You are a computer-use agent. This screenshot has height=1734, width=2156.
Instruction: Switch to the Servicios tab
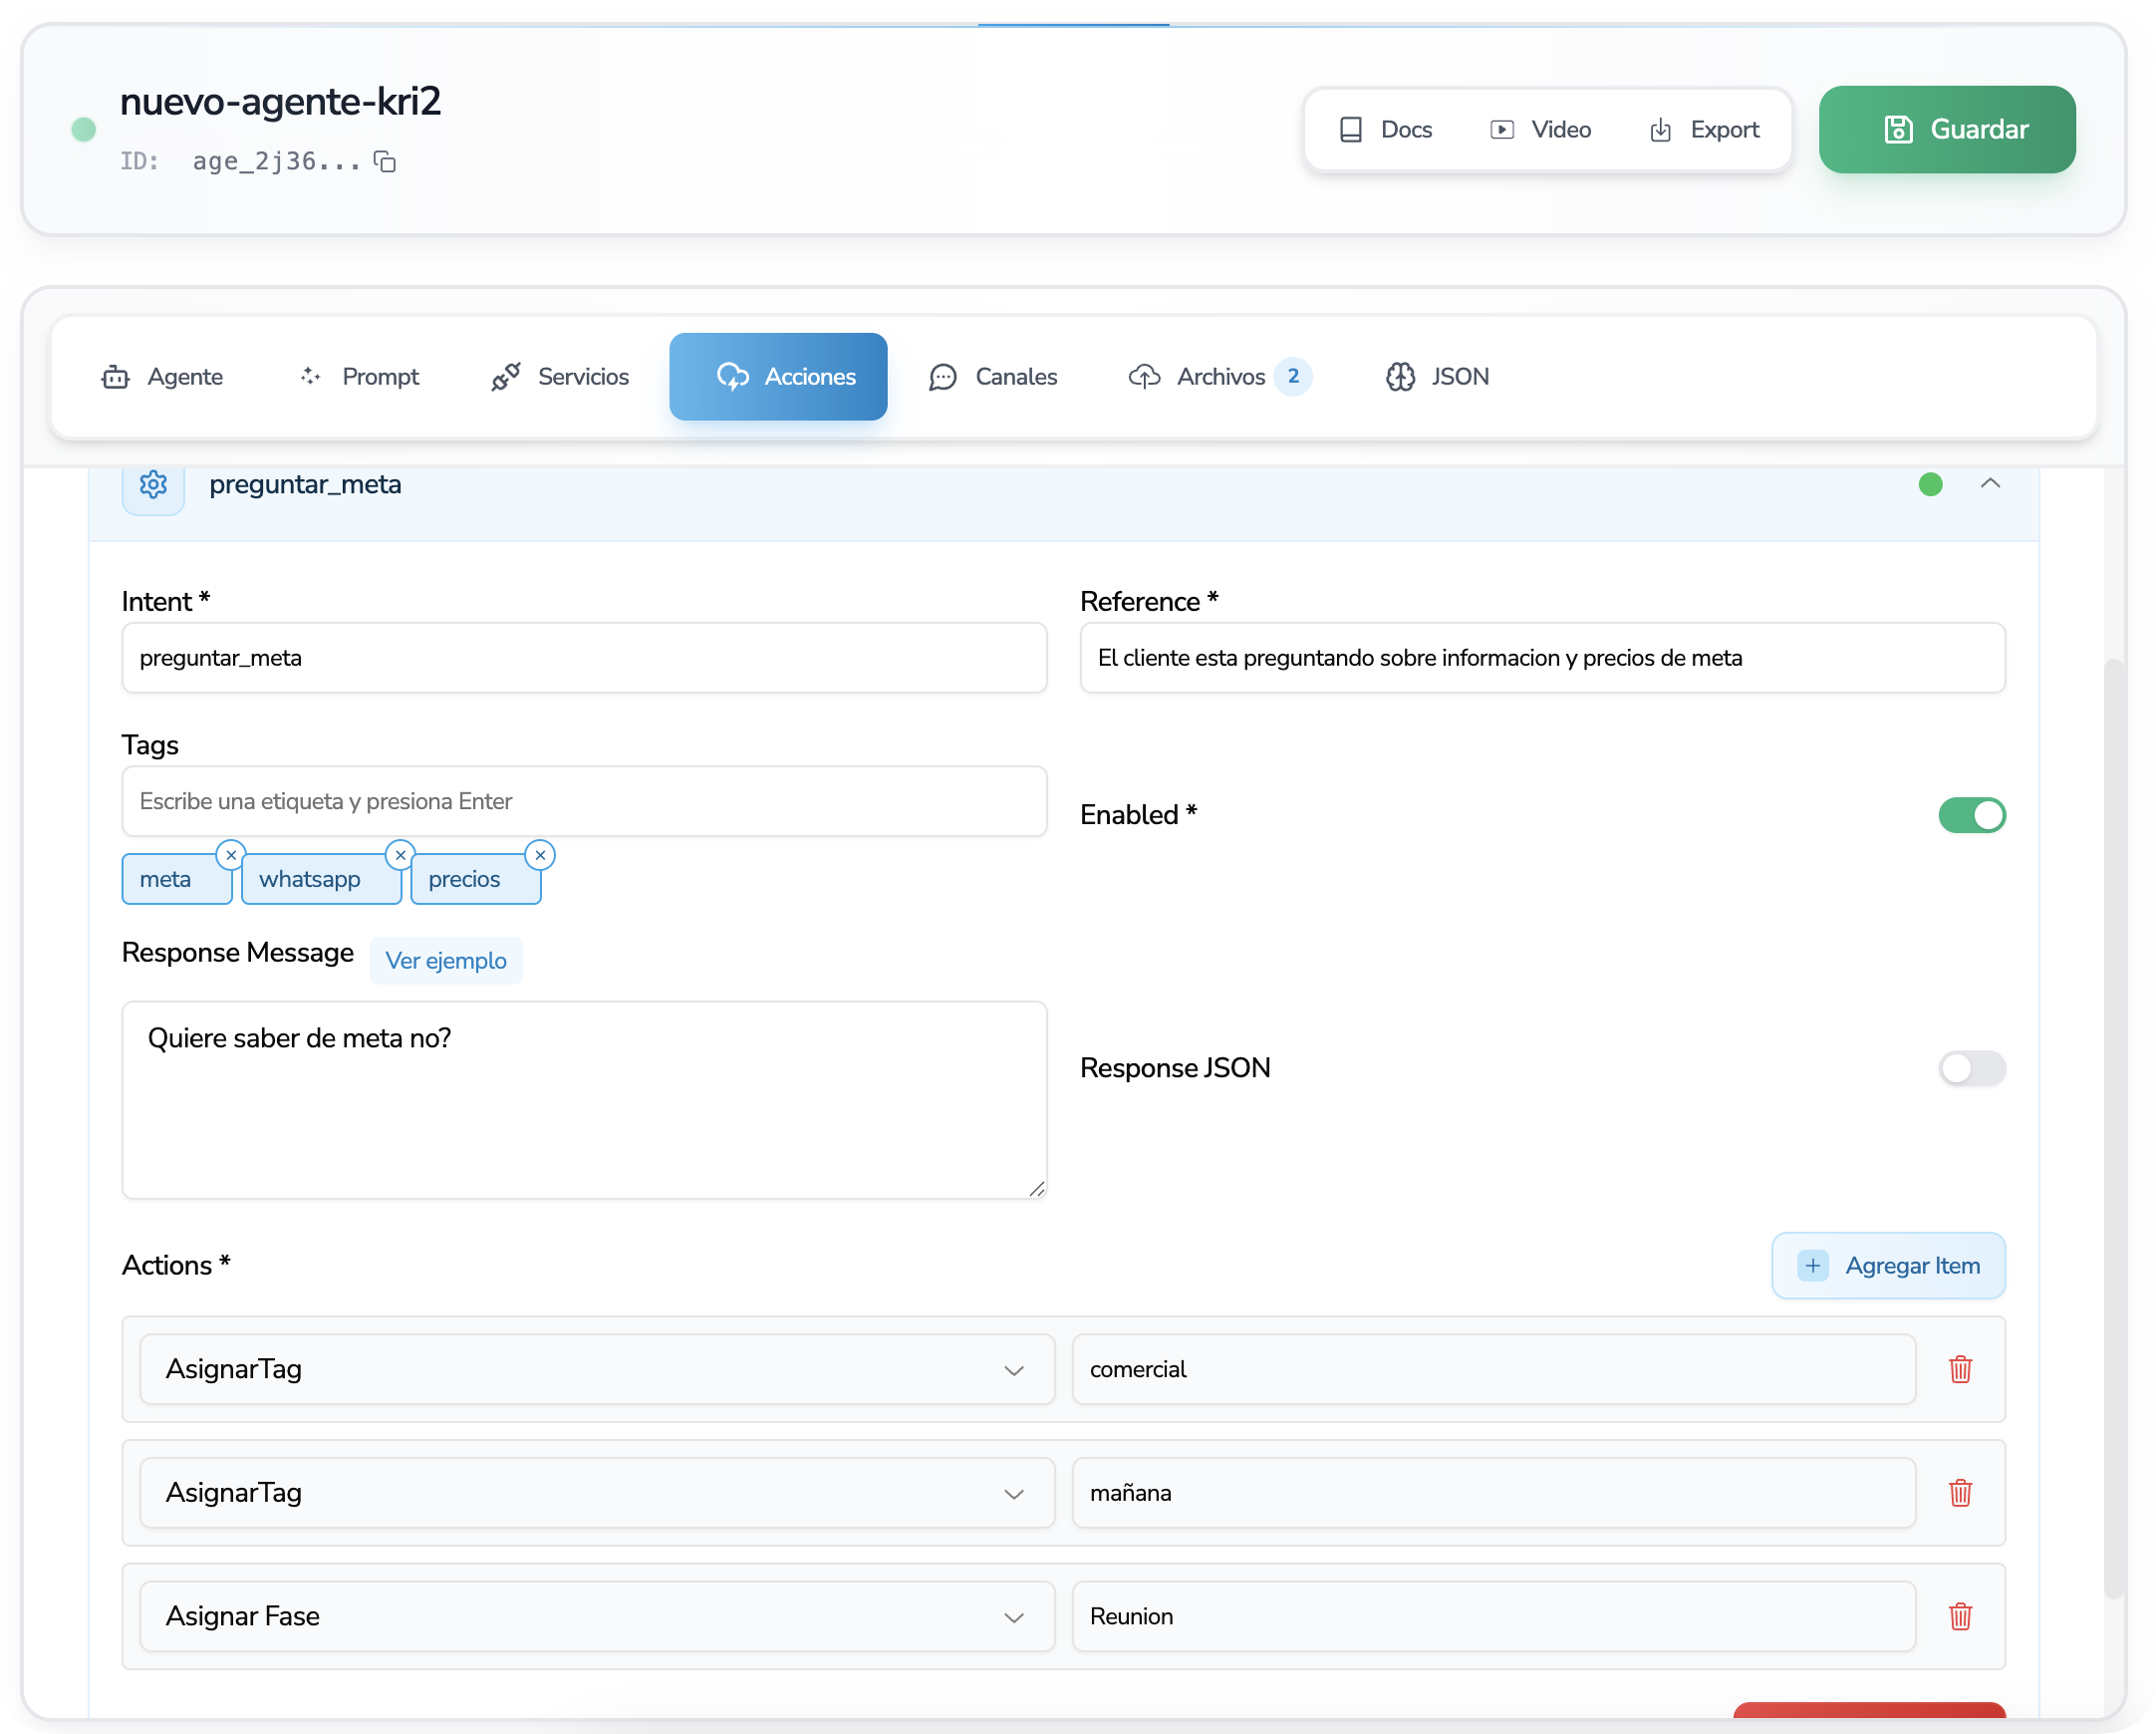(x=561, y=377)
